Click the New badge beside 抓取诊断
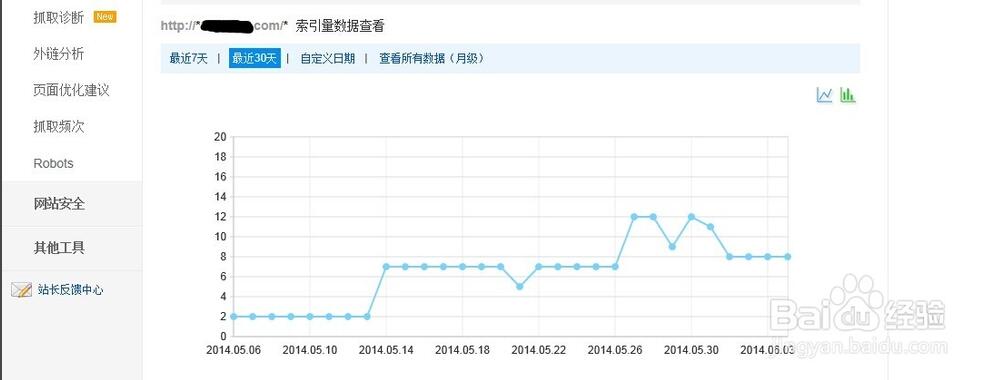Image resolution: width=1002 pixels, height=380 pixels. (x=105, y=17)
